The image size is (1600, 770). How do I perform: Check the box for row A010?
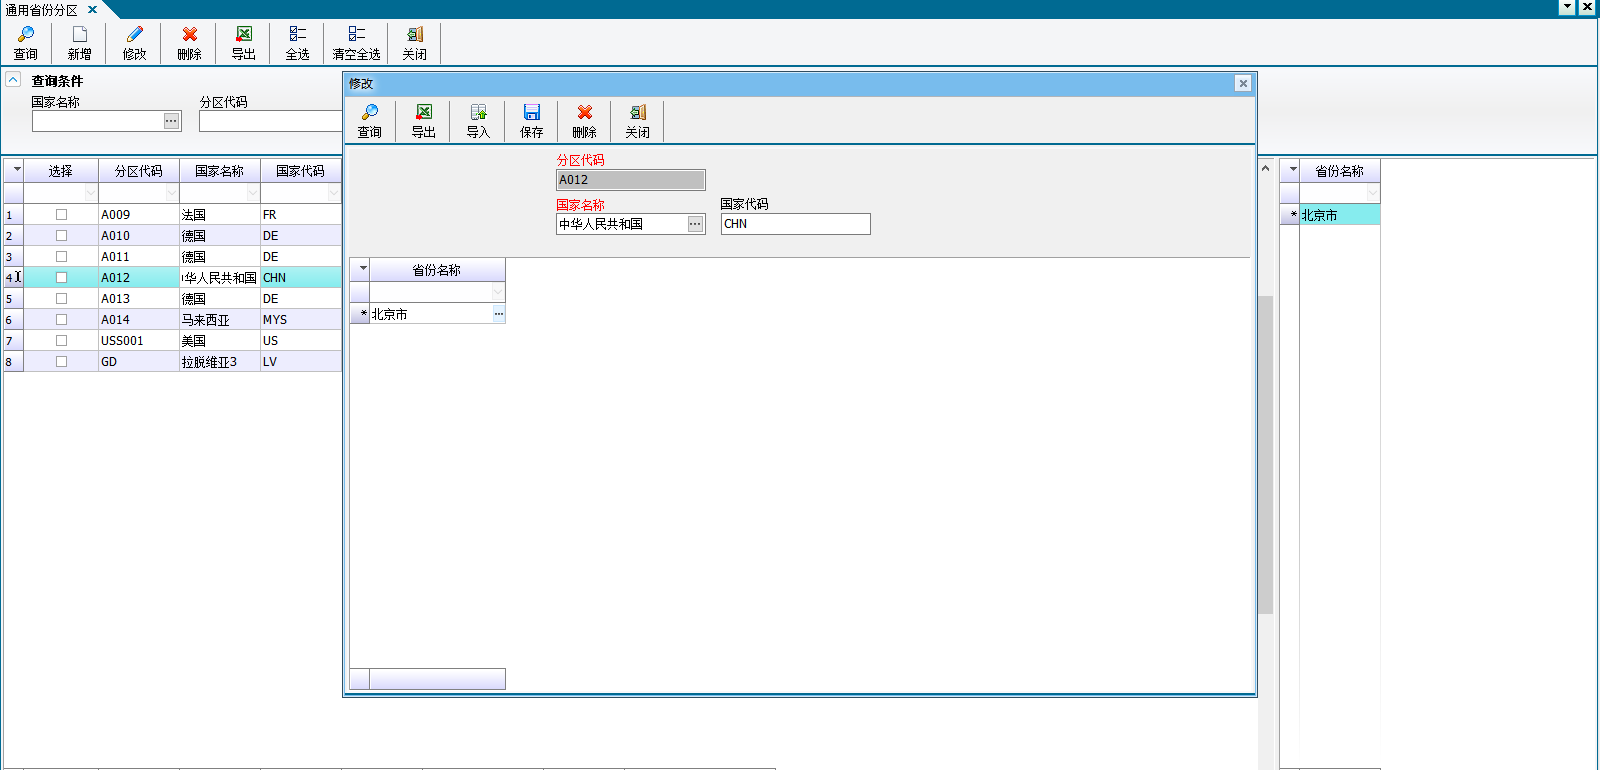pyautogui.click(x=61, y=236)
